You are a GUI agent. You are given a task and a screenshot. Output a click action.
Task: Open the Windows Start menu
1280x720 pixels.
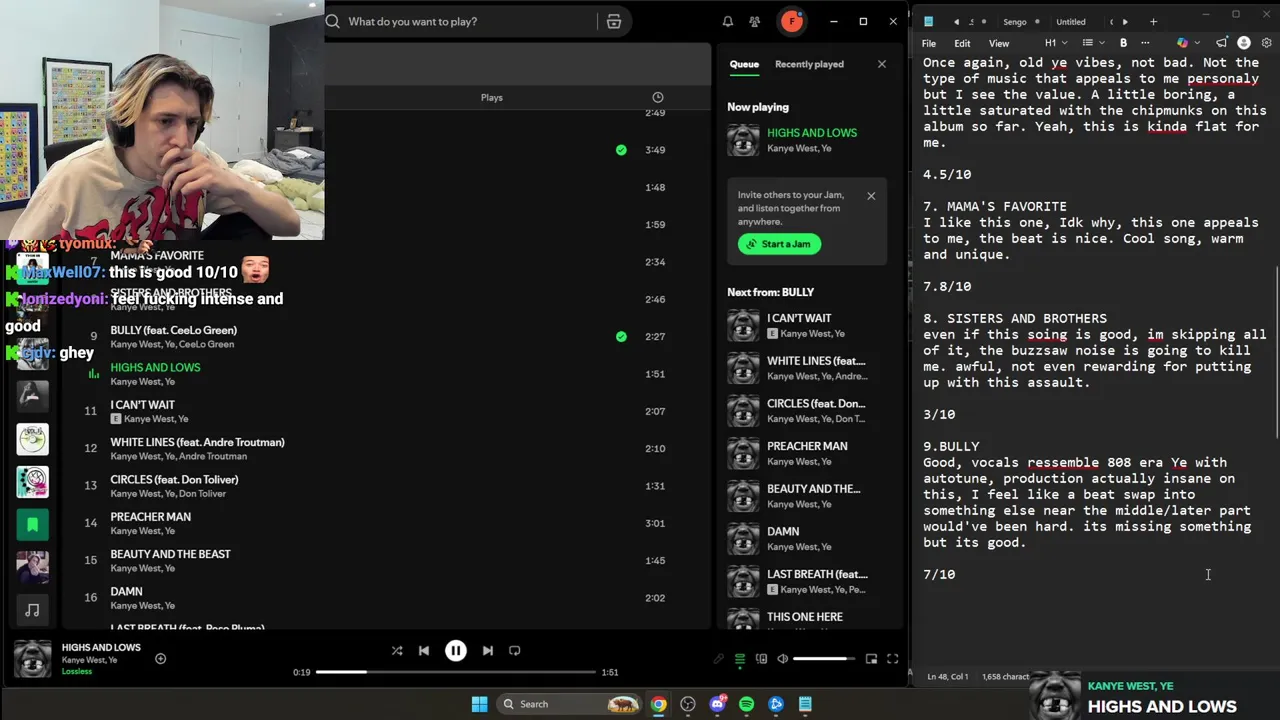[x=479, y=704]
